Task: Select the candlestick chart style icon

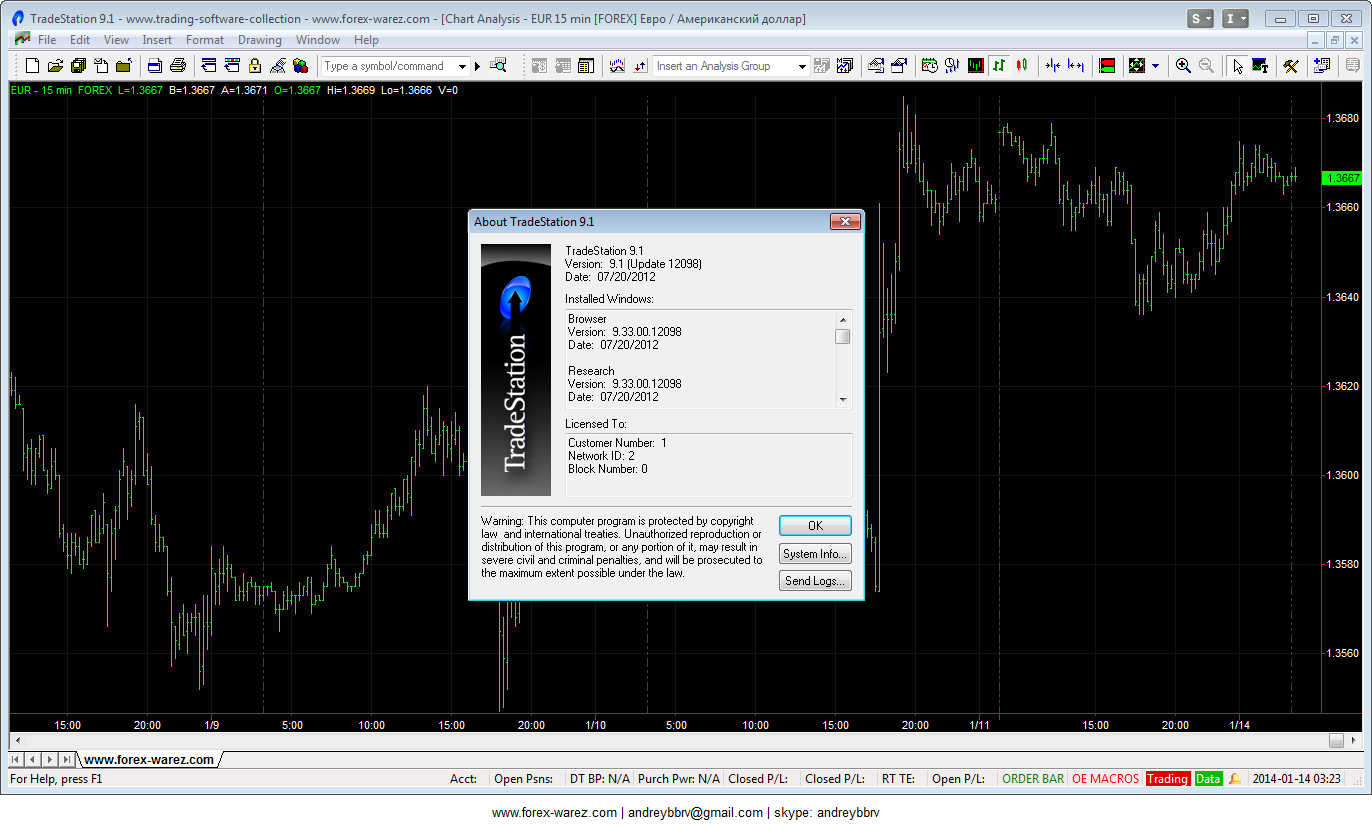Action: tap(1021, 66)
